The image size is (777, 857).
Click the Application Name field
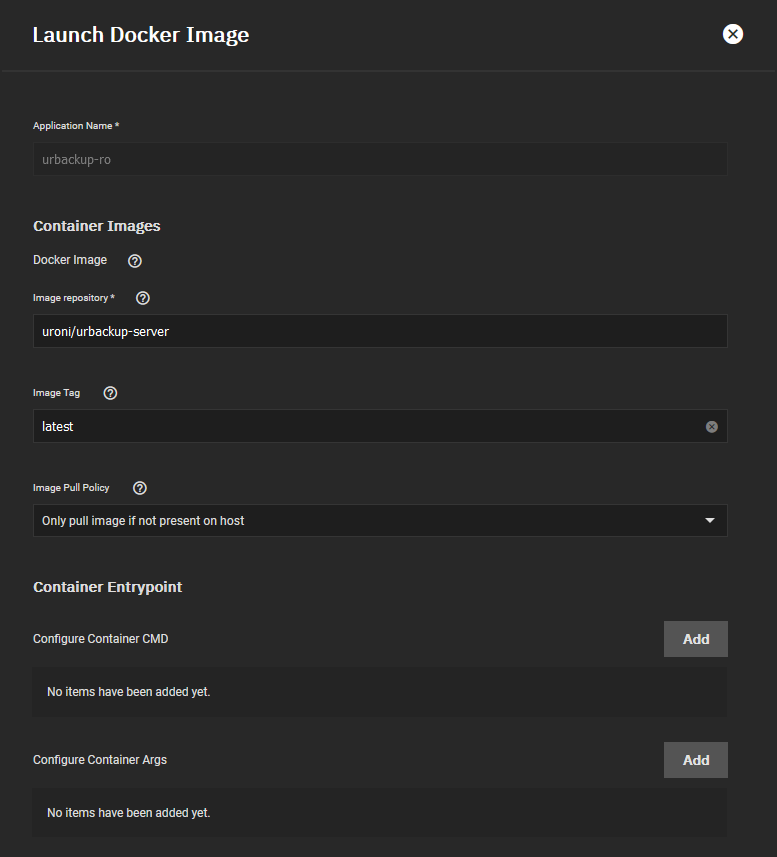380,159
